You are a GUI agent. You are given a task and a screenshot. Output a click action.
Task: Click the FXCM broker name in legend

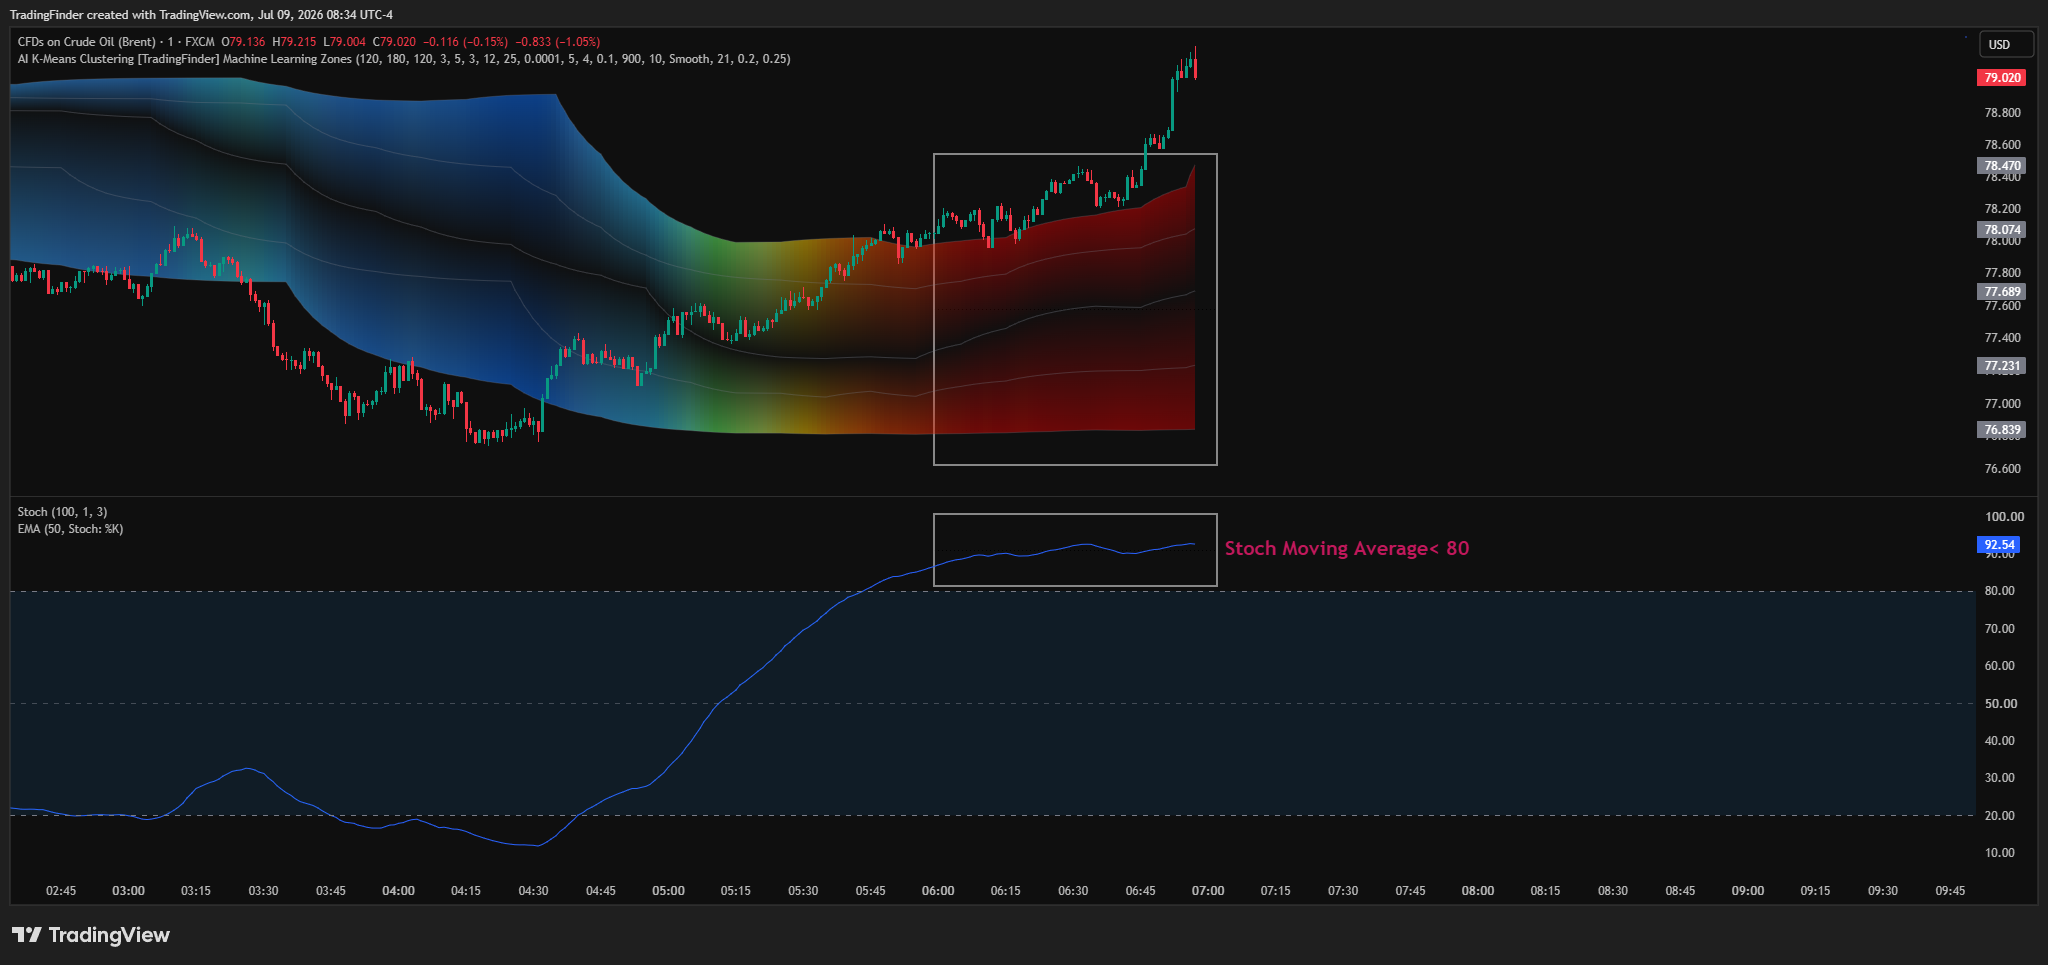200,42
